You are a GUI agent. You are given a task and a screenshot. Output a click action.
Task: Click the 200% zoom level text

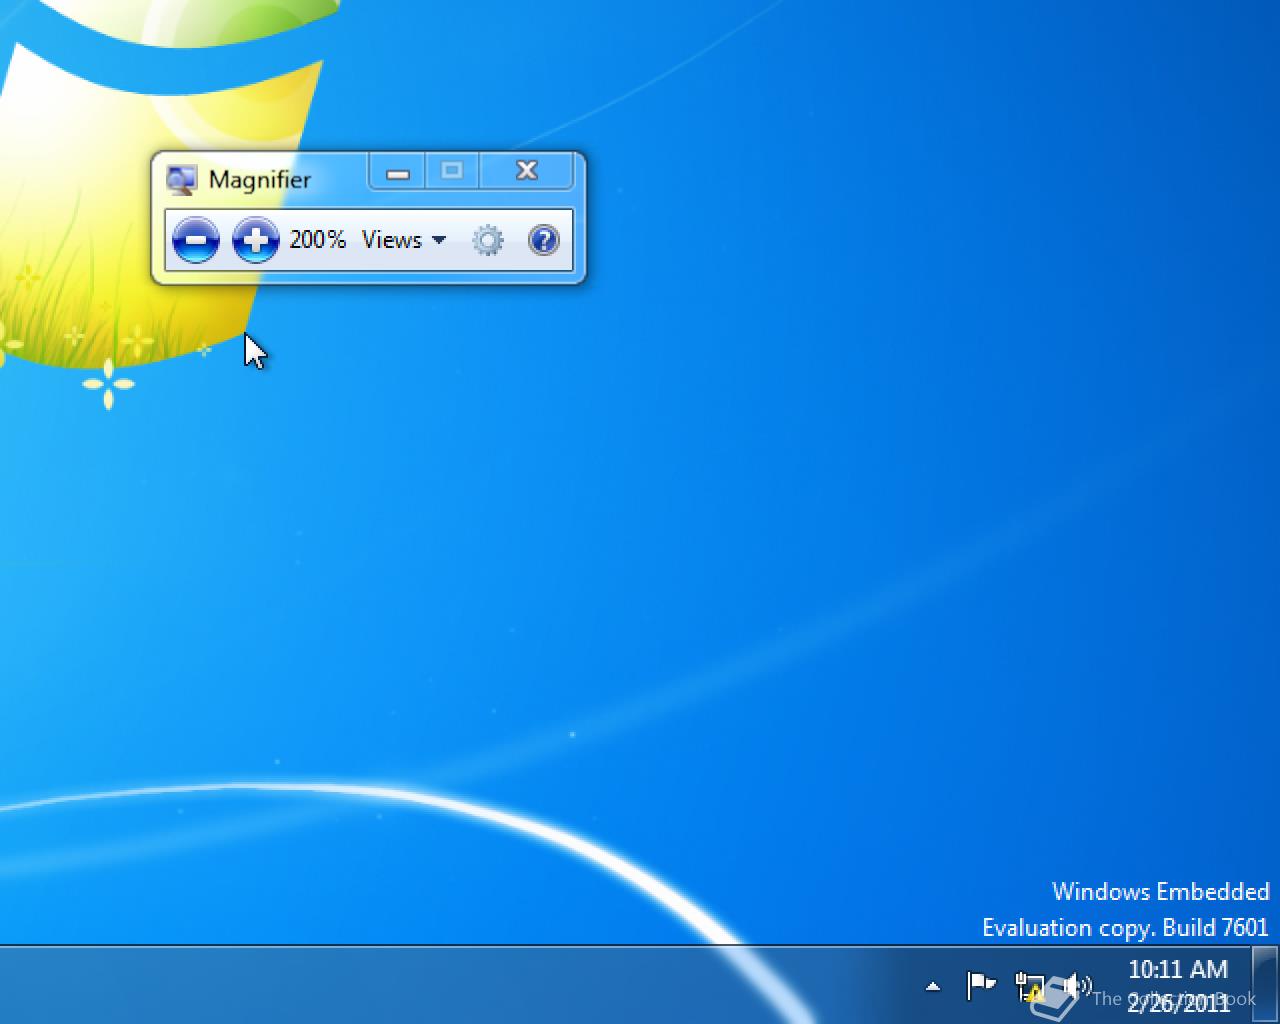point(318,240)
